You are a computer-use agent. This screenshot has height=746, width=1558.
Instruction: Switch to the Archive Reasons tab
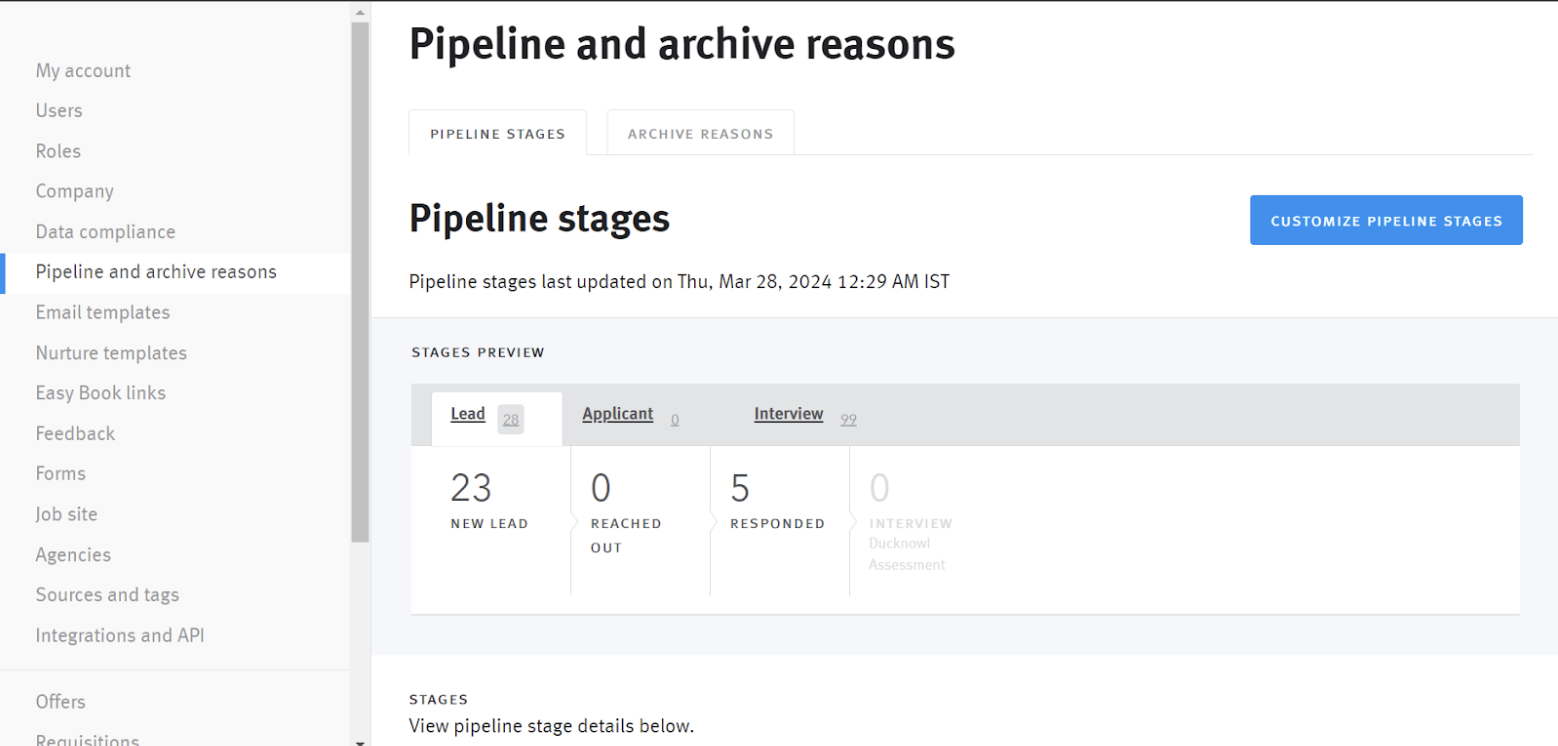point(700,134)
